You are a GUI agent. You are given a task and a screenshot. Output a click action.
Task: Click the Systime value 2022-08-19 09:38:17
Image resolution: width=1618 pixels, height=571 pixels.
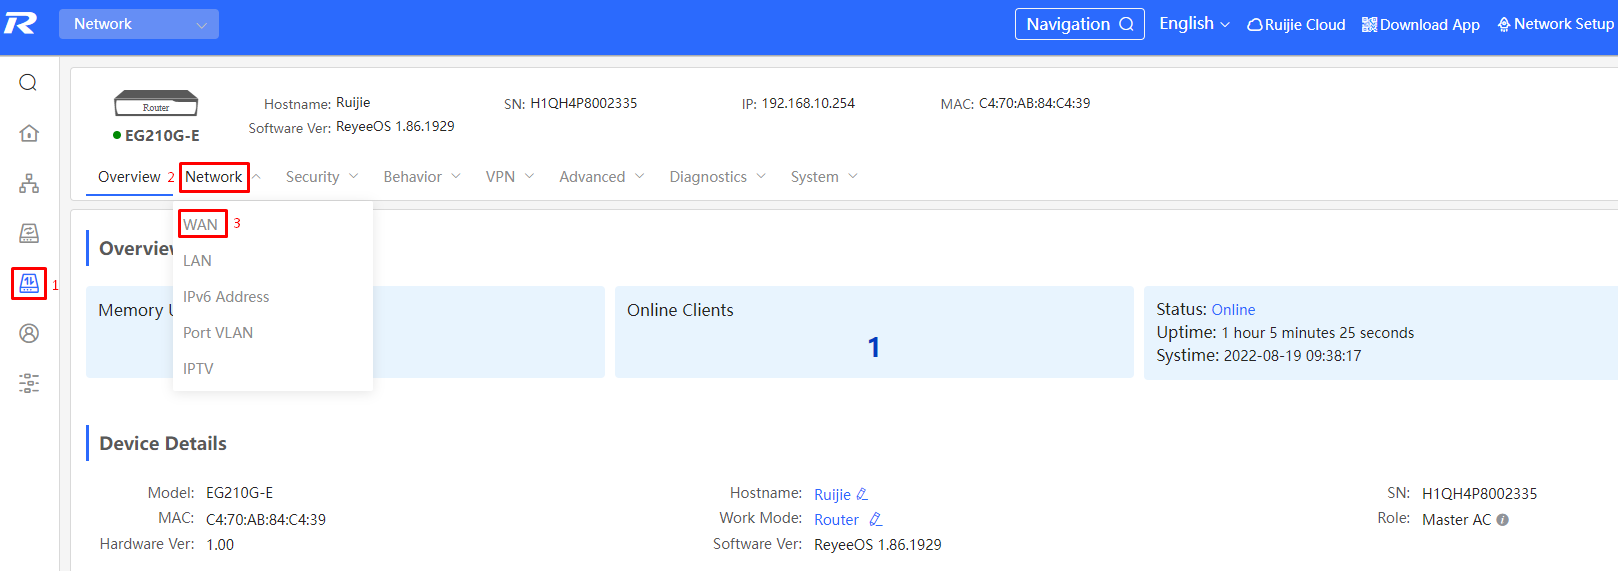tap(1292, 356)
